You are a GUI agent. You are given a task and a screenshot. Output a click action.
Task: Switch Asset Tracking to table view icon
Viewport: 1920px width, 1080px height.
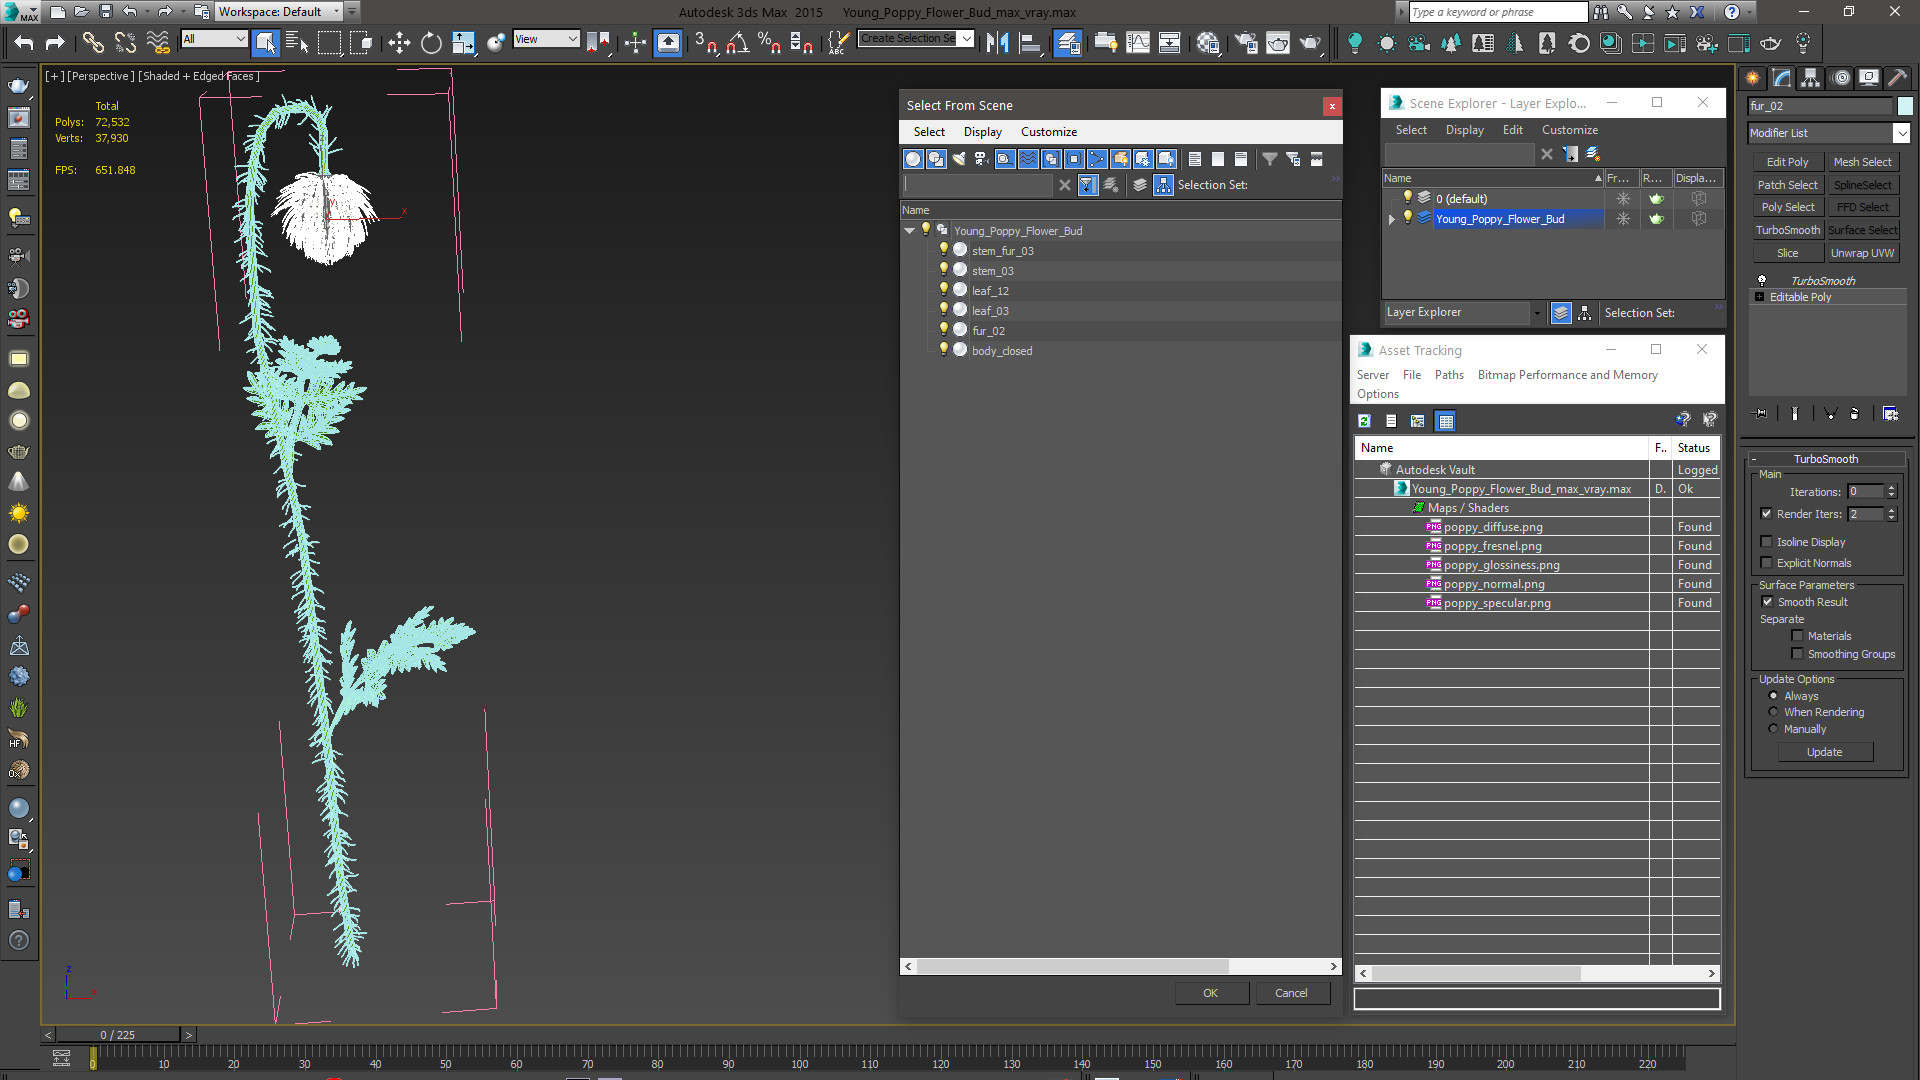1445,421
